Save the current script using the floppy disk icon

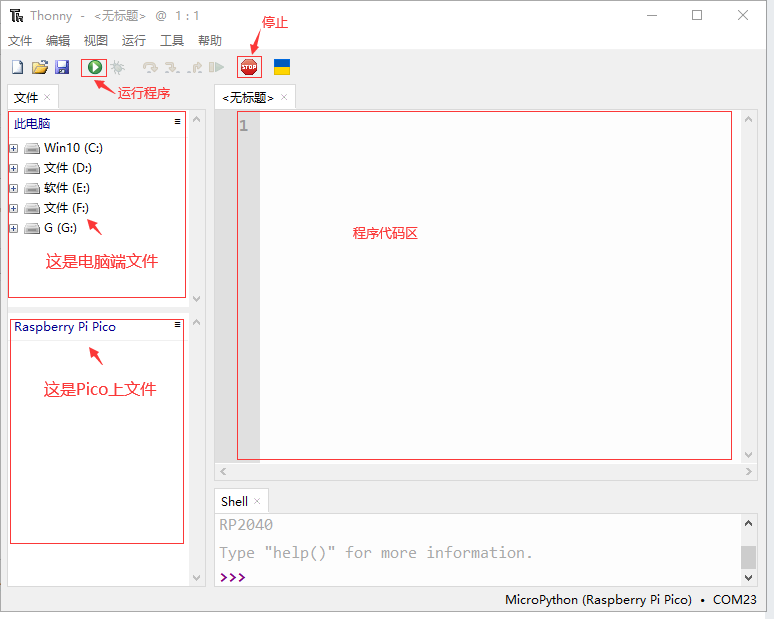(x=62, y=67)
